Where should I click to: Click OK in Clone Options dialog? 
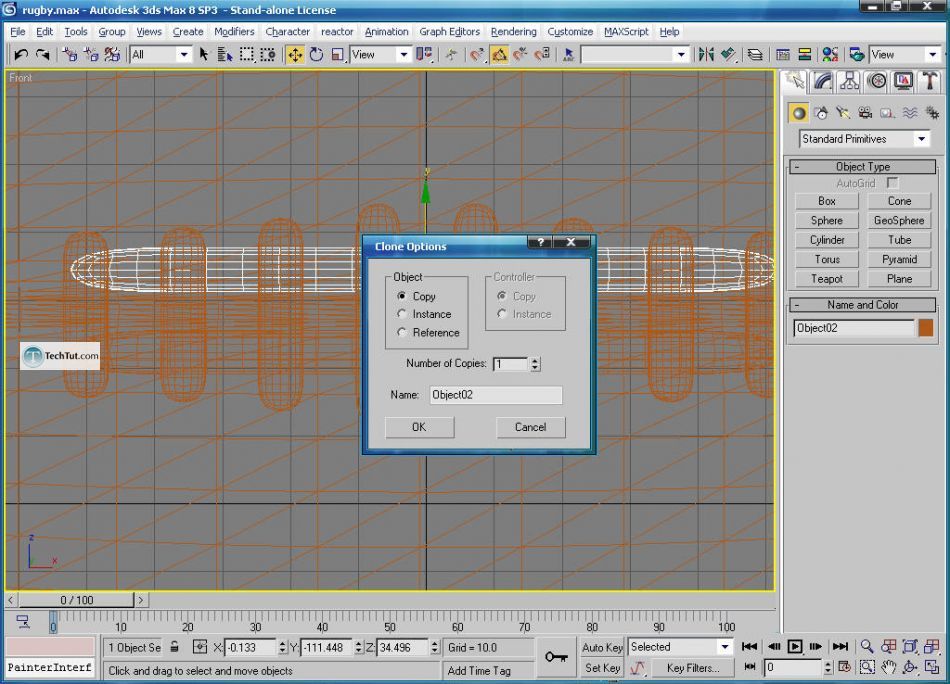[419, 427]
